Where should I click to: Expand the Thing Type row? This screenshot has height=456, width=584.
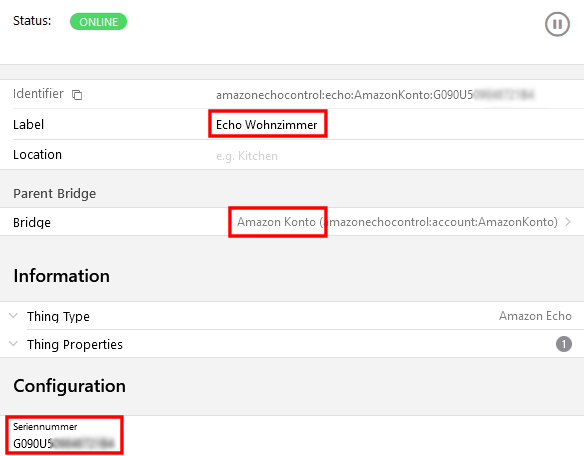click(292, 316)
